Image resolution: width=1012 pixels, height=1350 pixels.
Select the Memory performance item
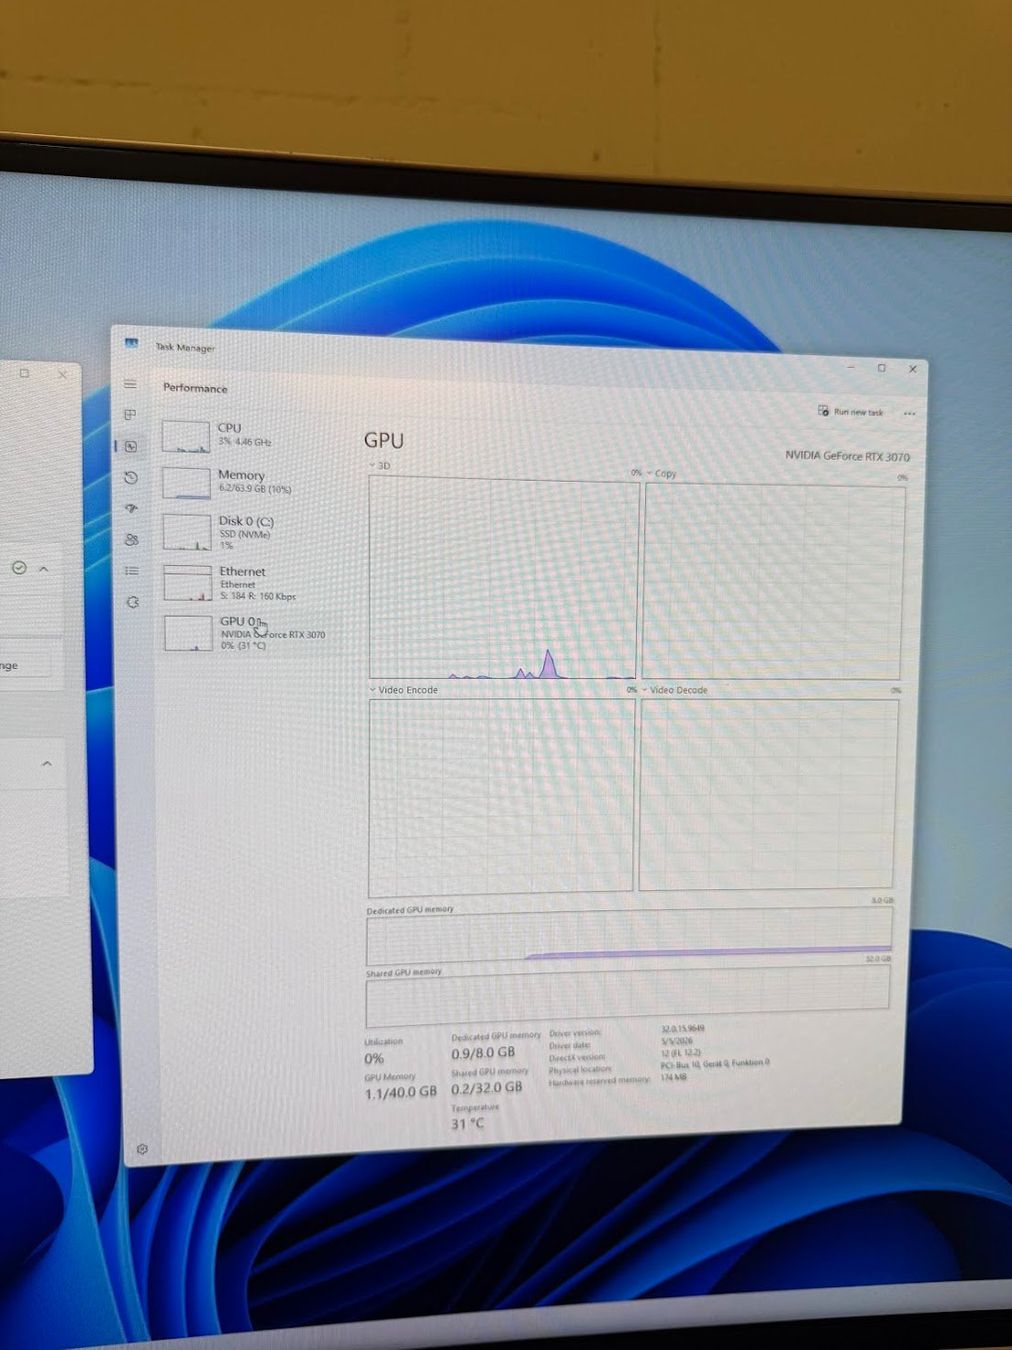245,482
